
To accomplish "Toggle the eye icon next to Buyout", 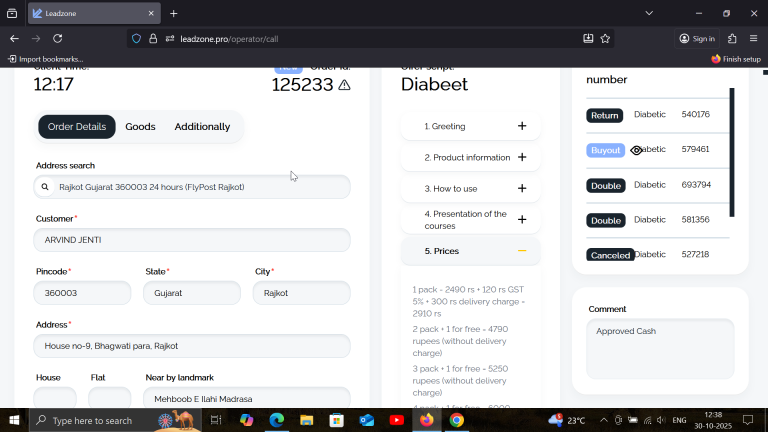I will point(636,150).
